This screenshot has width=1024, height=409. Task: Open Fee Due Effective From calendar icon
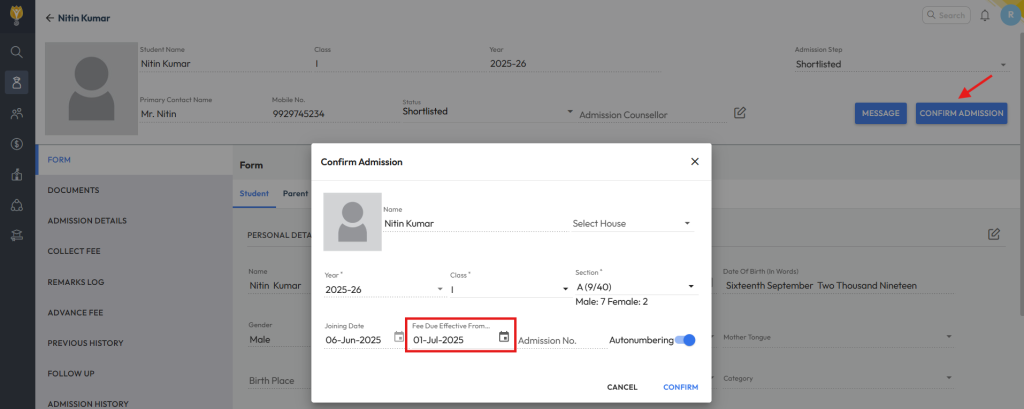tap(504, 337)
